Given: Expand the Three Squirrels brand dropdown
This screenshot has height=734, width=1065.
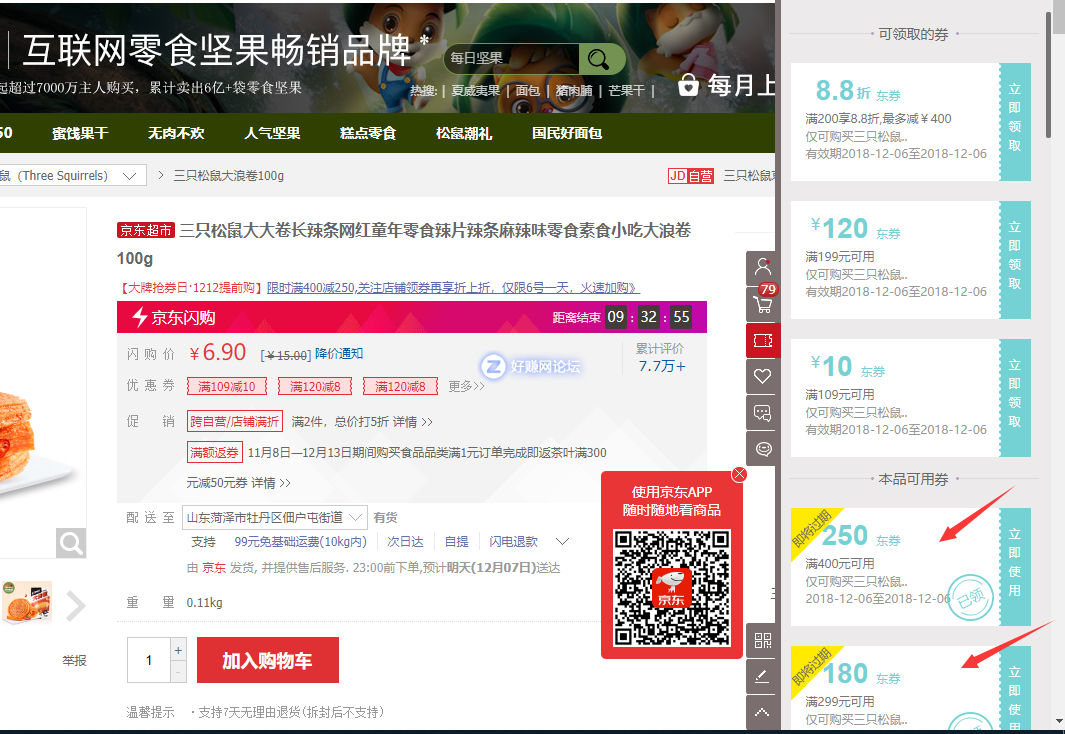Looking at the screenshot, I should click(130, 176).
